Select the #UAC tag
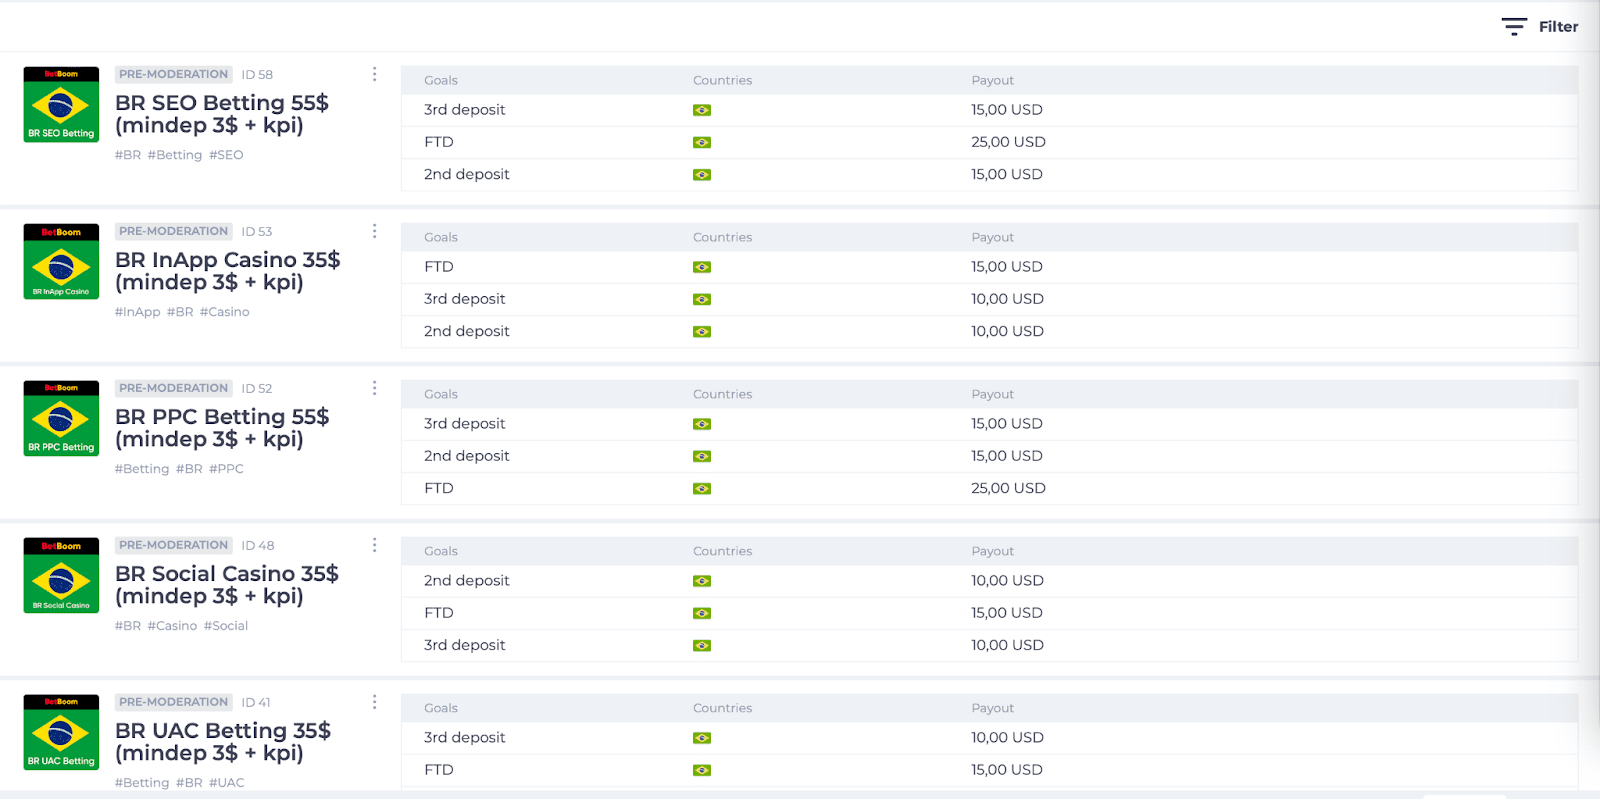Image resolution: width=1600 pixels, height=799 pixels. coord(226,783)
